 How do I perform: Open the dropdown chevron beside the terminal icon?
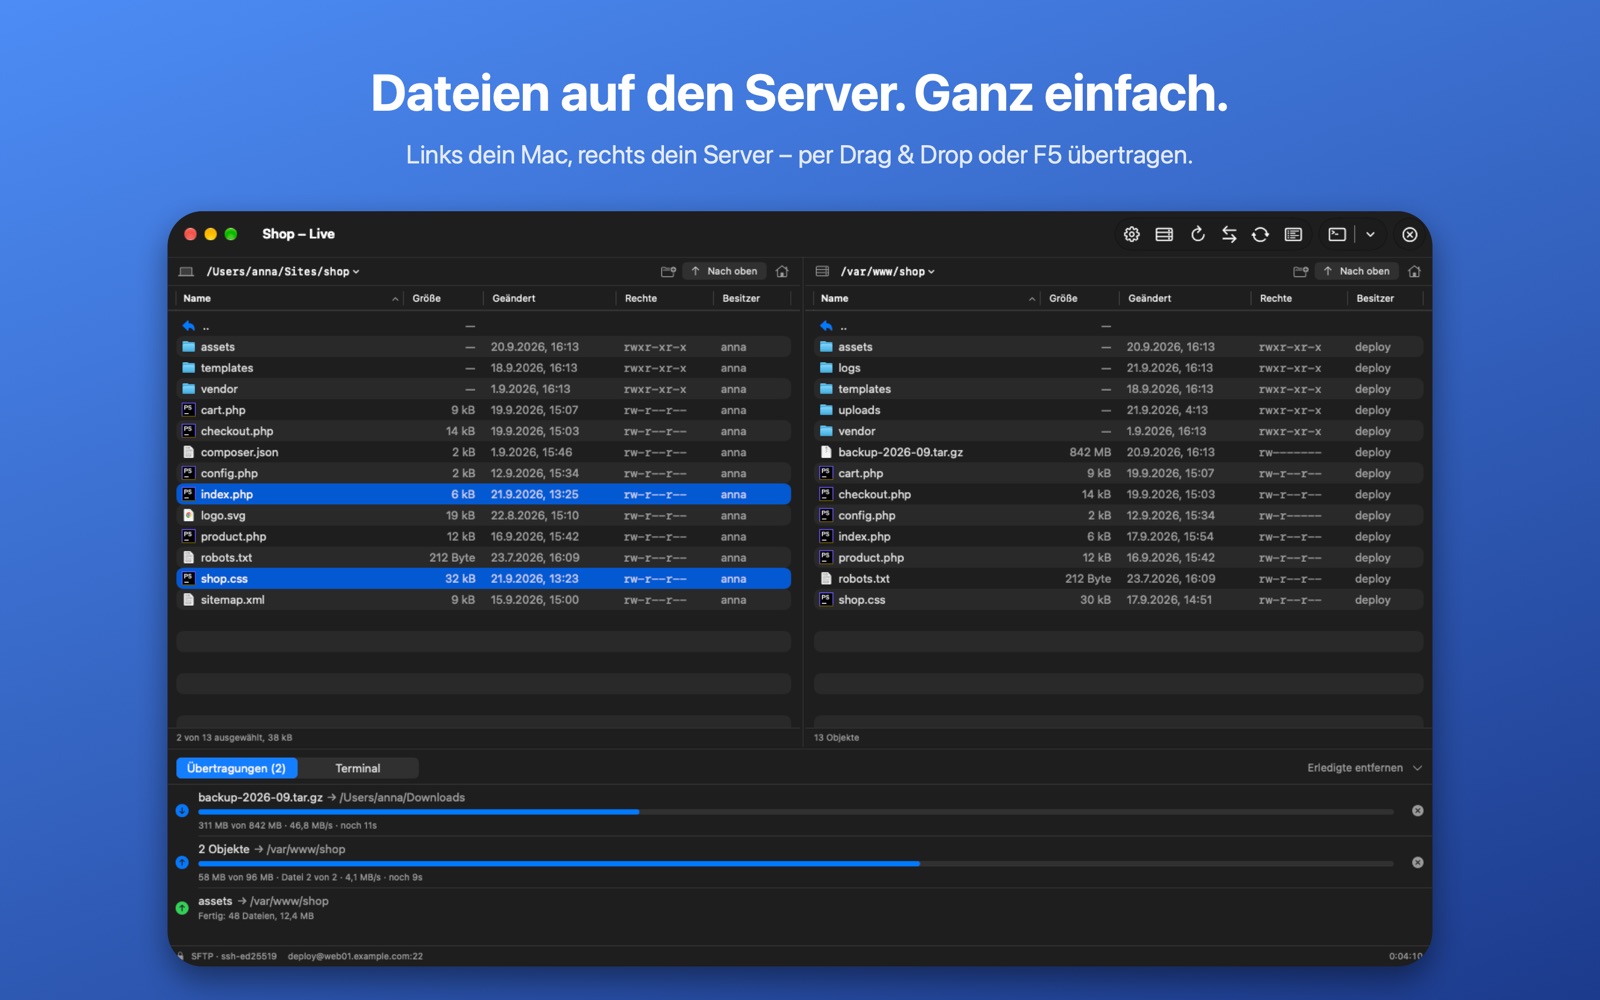[x=1370, y=234]
